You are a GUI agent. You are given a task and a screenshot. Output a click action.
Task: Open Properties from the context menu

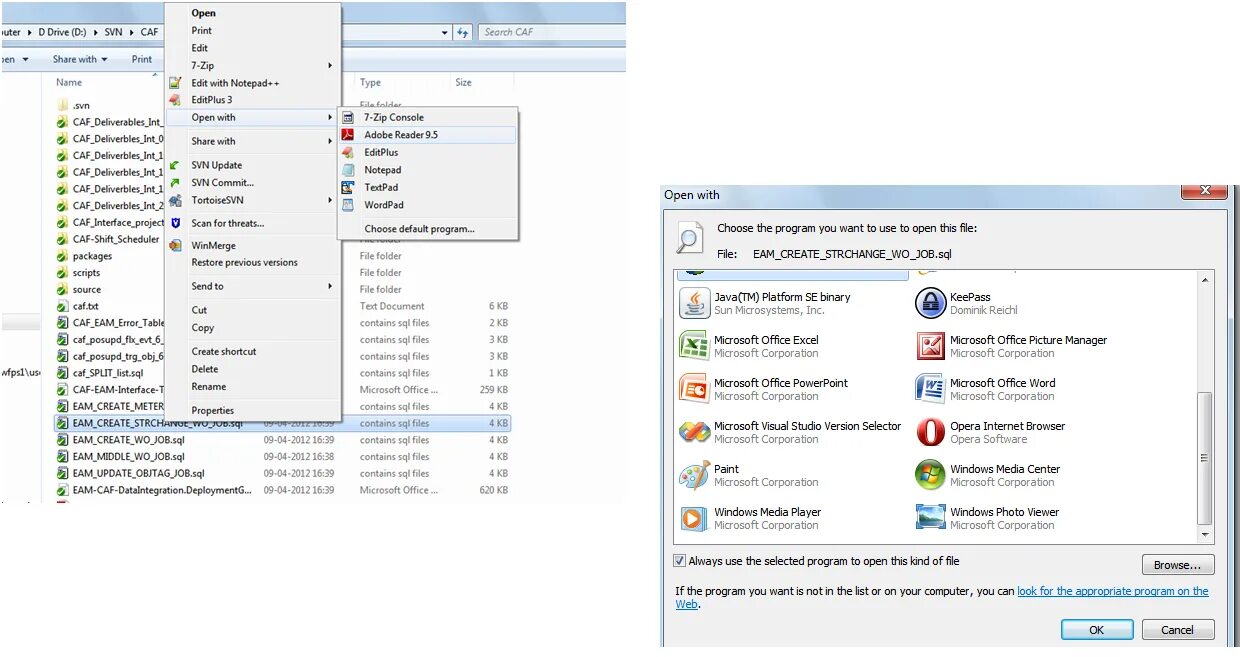(213, 411)
